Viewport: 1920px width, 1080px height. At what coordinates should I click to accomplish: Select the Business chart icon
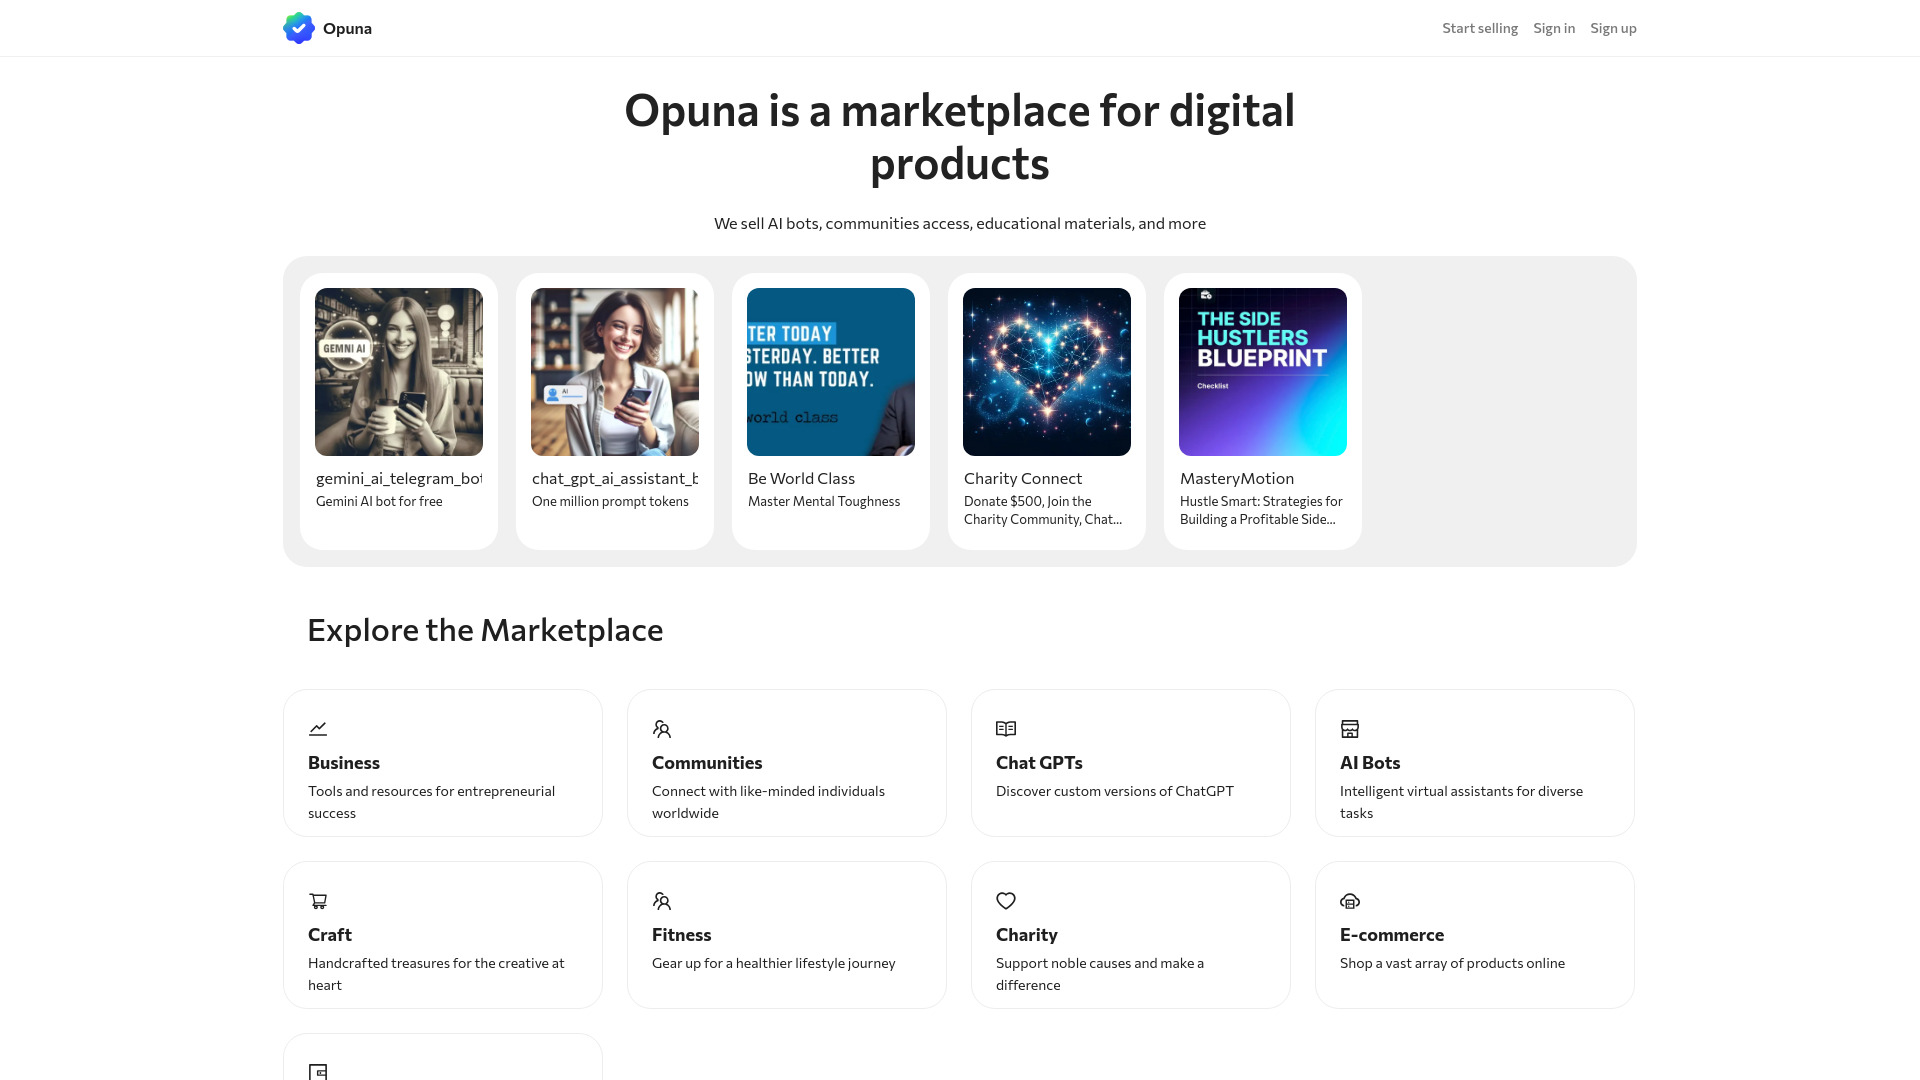click(x=318, y=728)
